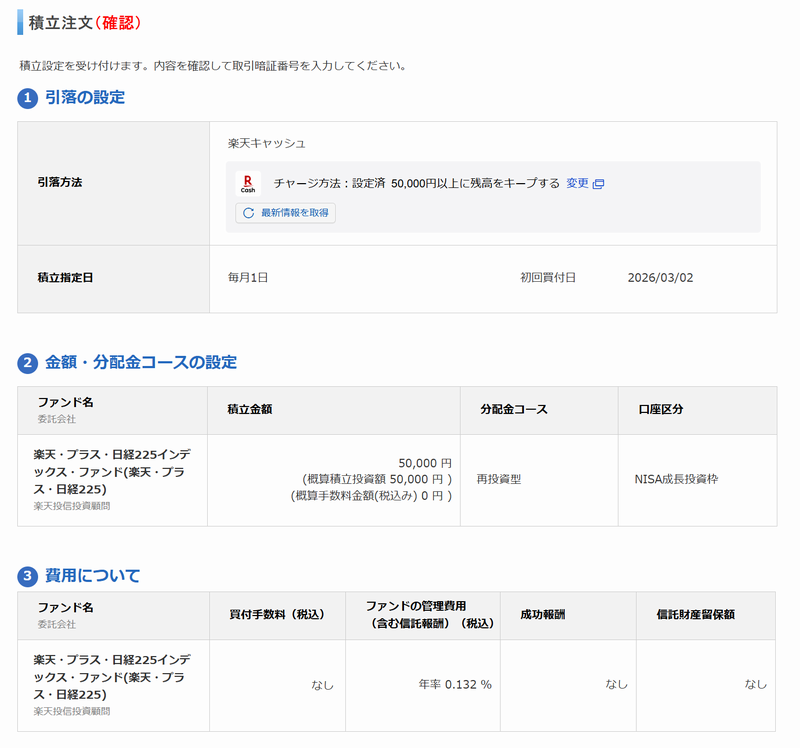Click the Rakuten Cash logo icon
Image resolution: width=800 pixels, height=748 pixels.
(x=247, y=183)
